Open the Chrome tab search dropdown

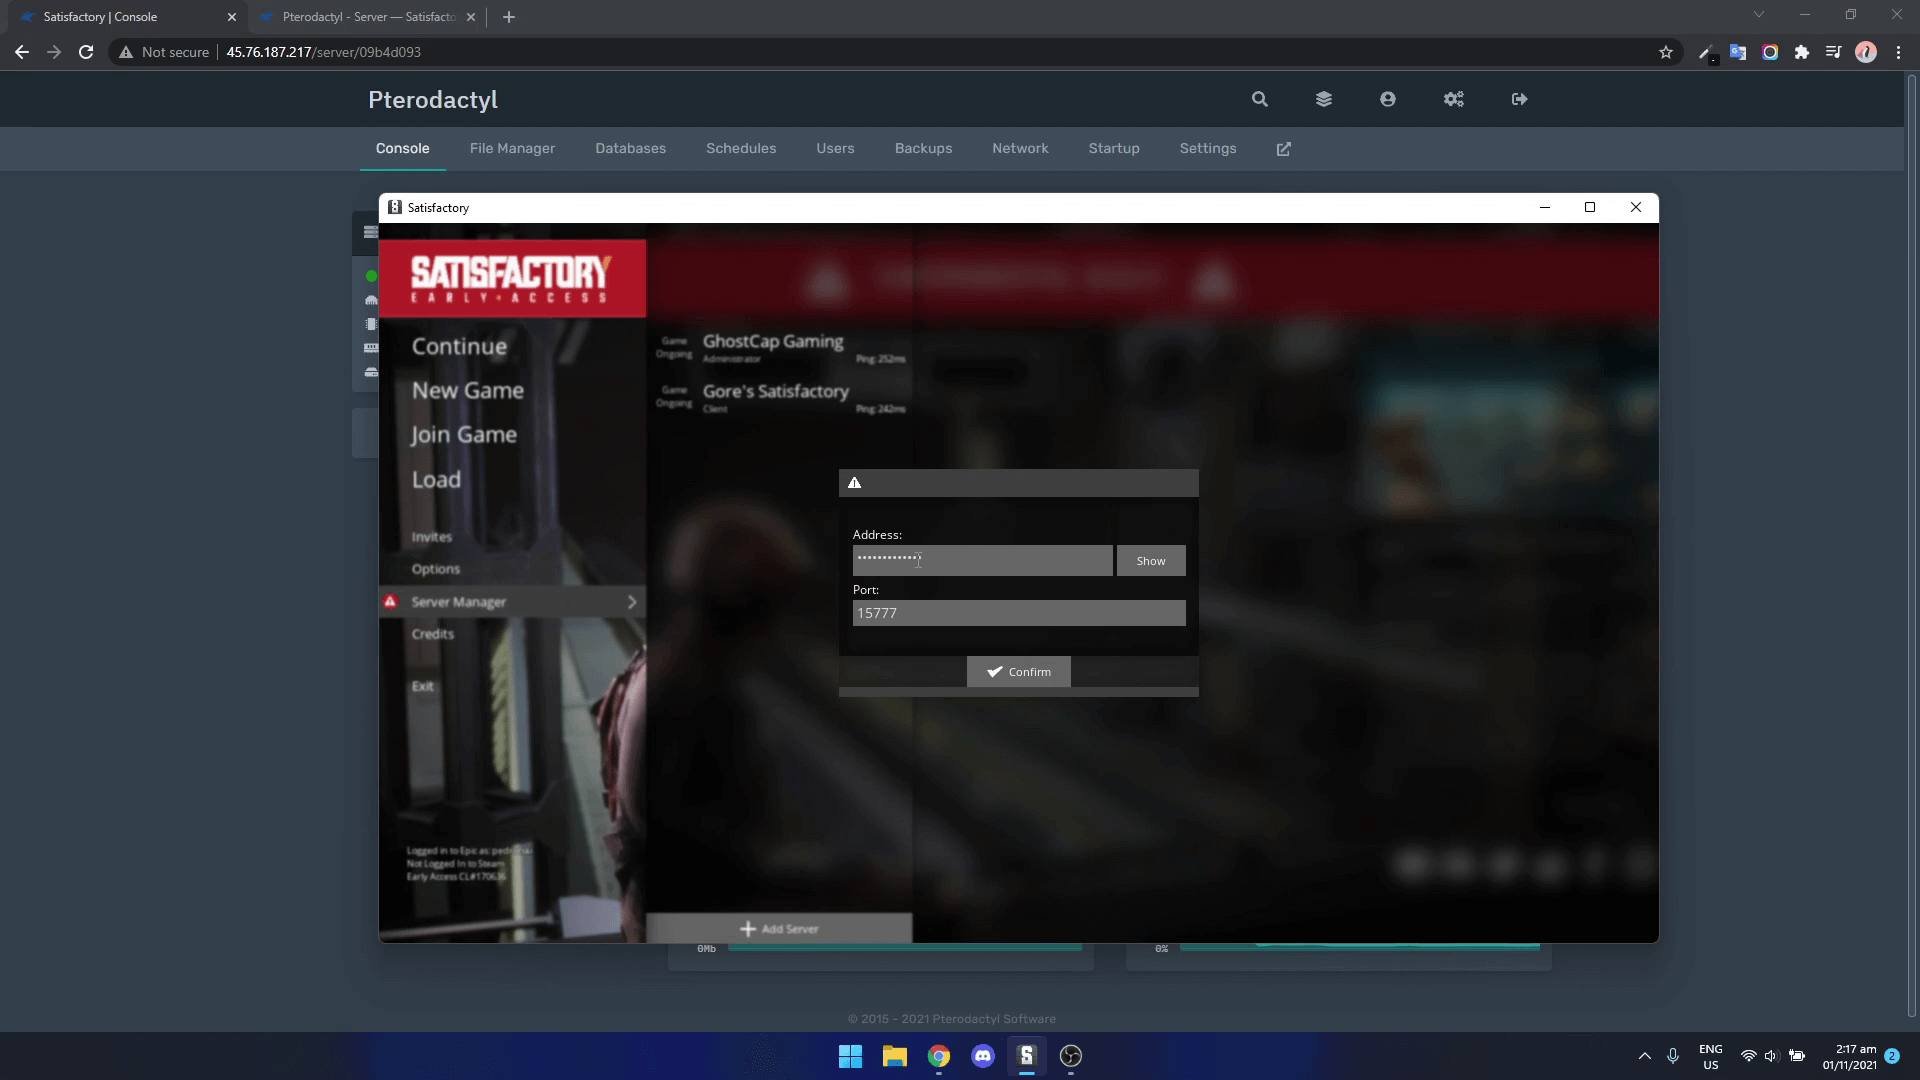1759,15
